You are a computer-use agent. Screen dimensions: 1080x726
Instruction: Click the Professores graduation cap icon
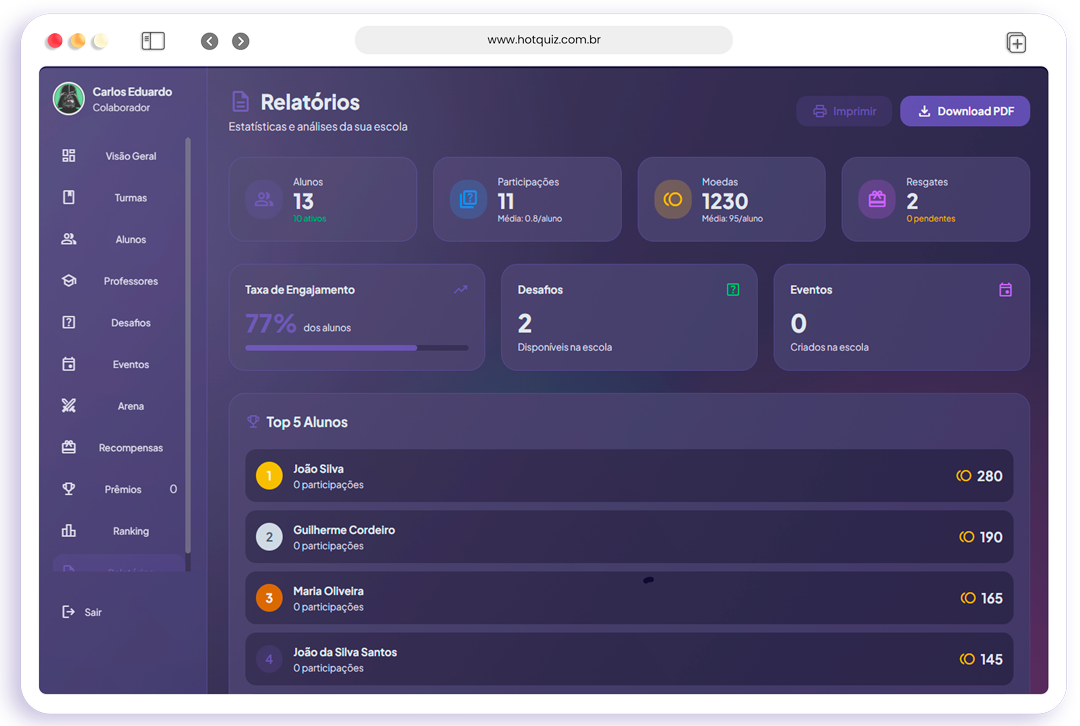(69, 281)
